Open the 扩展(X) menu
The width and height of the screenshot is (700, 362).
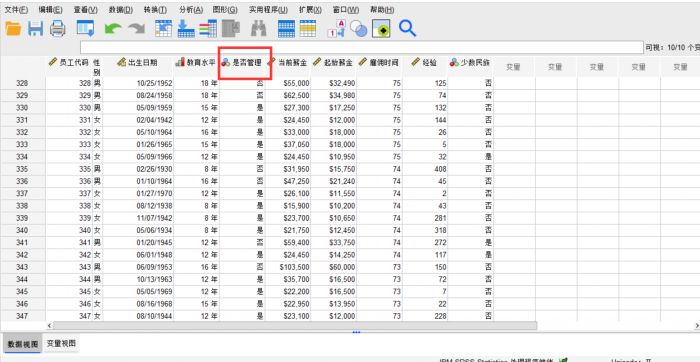[310, 9]
